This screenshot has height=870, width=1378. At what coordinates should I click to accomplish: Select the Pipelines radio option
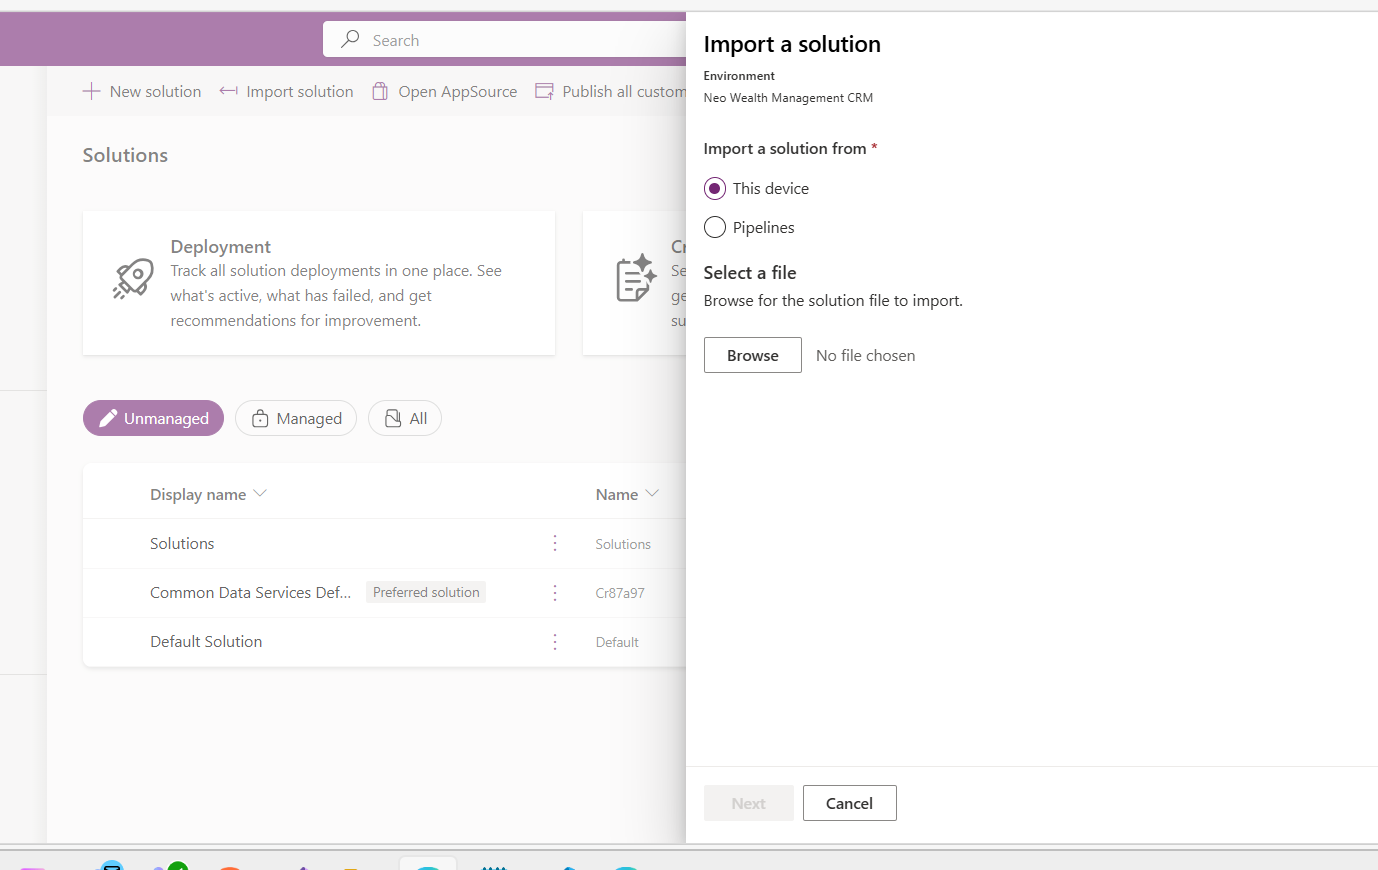click(x=715, y=227)
